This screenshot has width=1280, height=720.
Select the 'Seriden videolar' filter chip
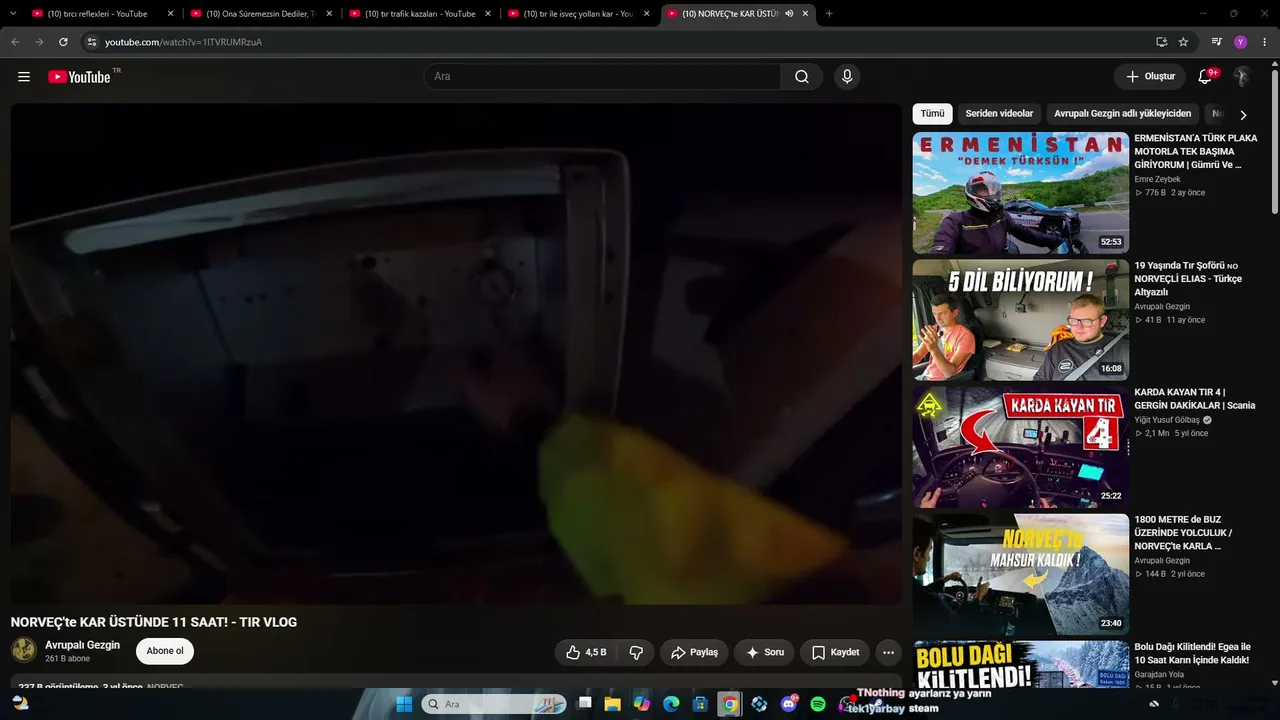tap(999, 114)
